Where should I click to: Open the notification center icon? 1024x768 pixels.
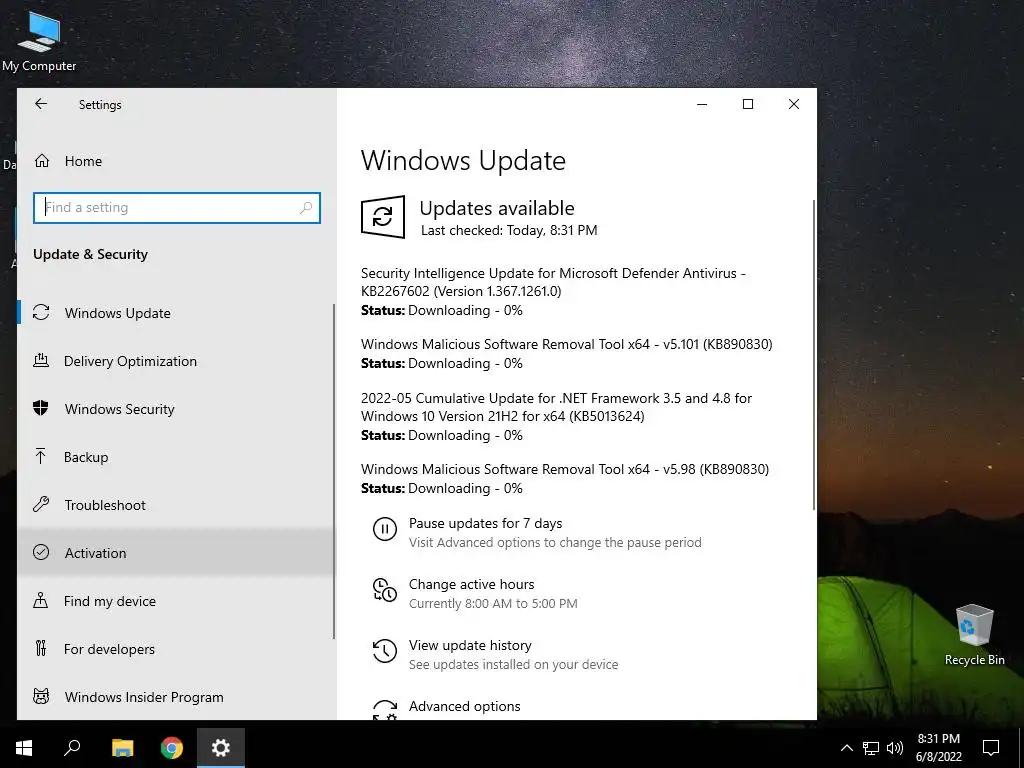[991, 748]
